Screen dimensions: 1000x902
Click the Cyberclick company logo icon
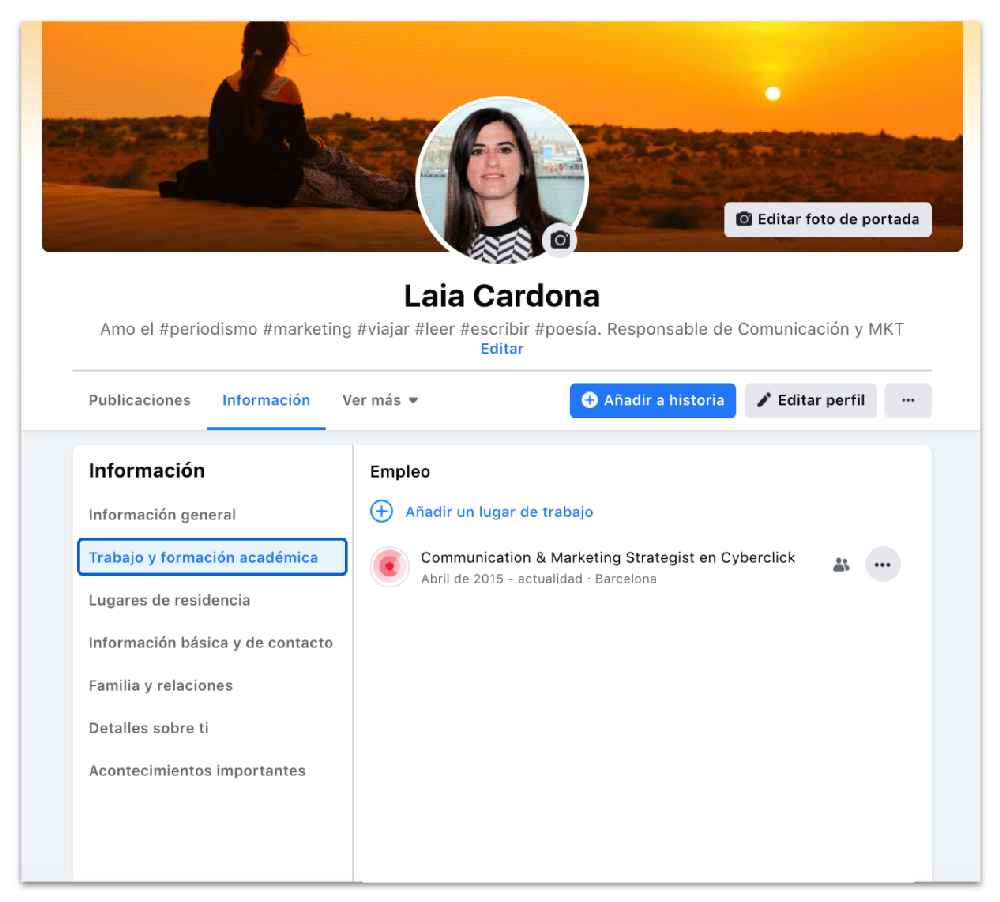(x=389, y=566)
